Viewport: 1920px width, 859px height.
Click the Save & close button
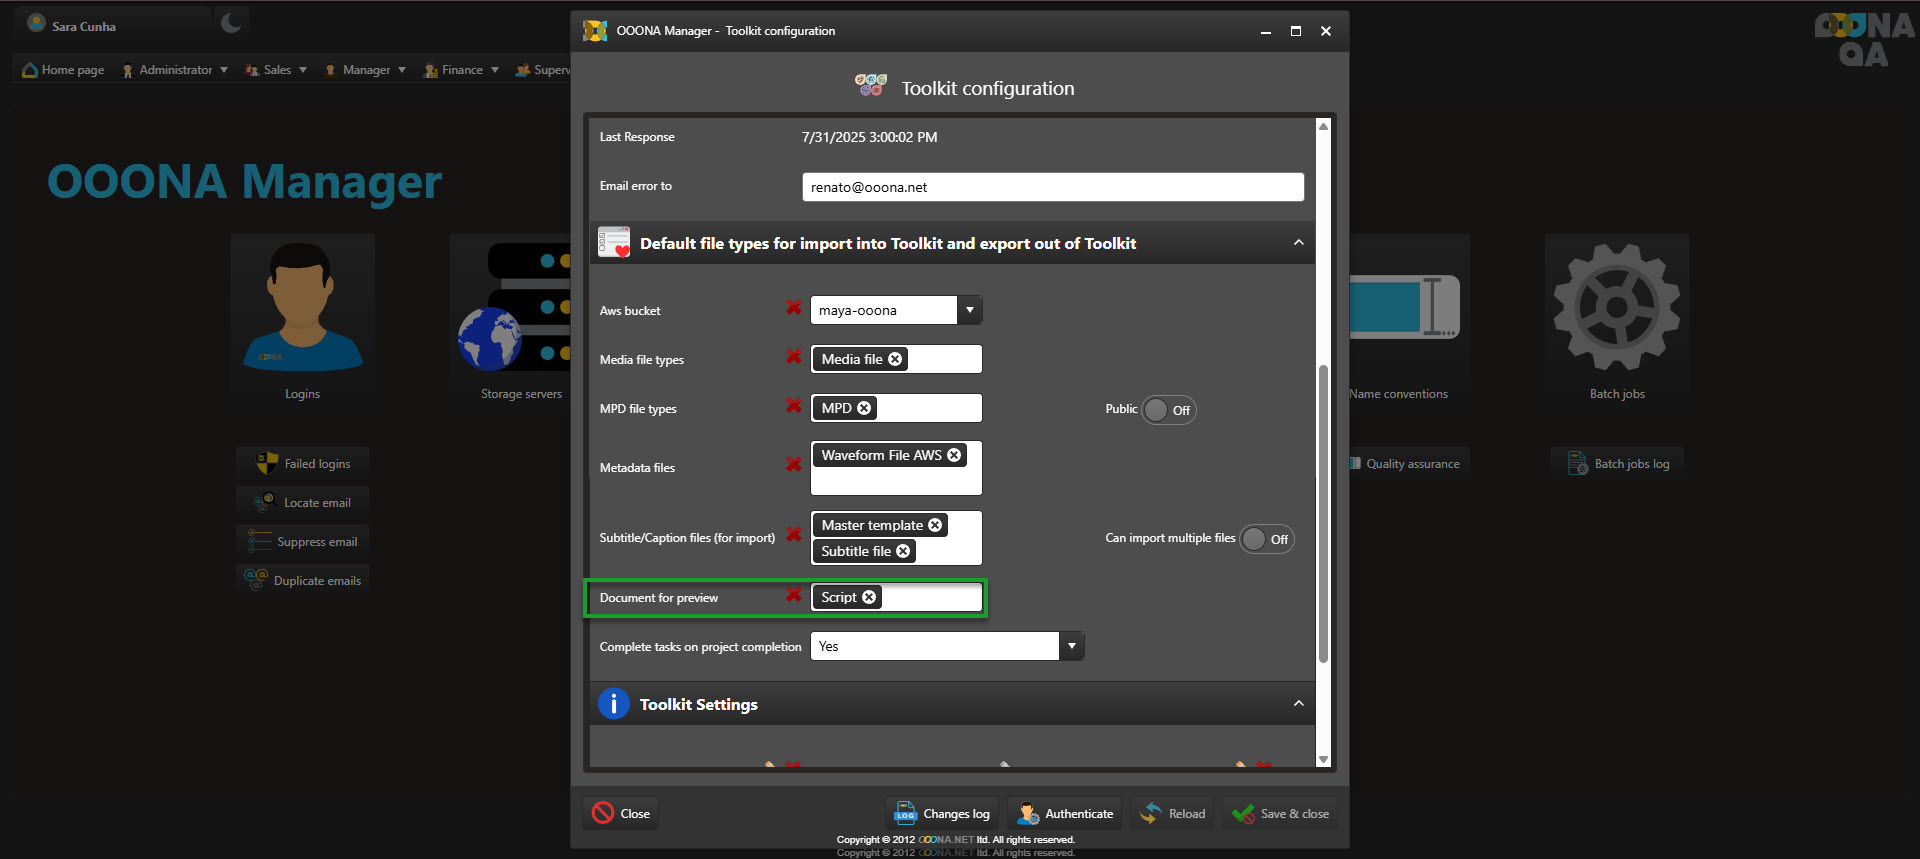[1282, 814]
